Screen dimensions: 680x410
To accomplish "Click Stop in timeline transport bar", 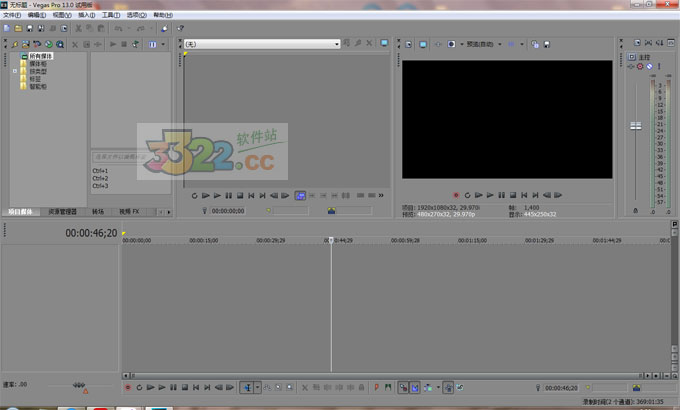I will [x=185, y=387].
